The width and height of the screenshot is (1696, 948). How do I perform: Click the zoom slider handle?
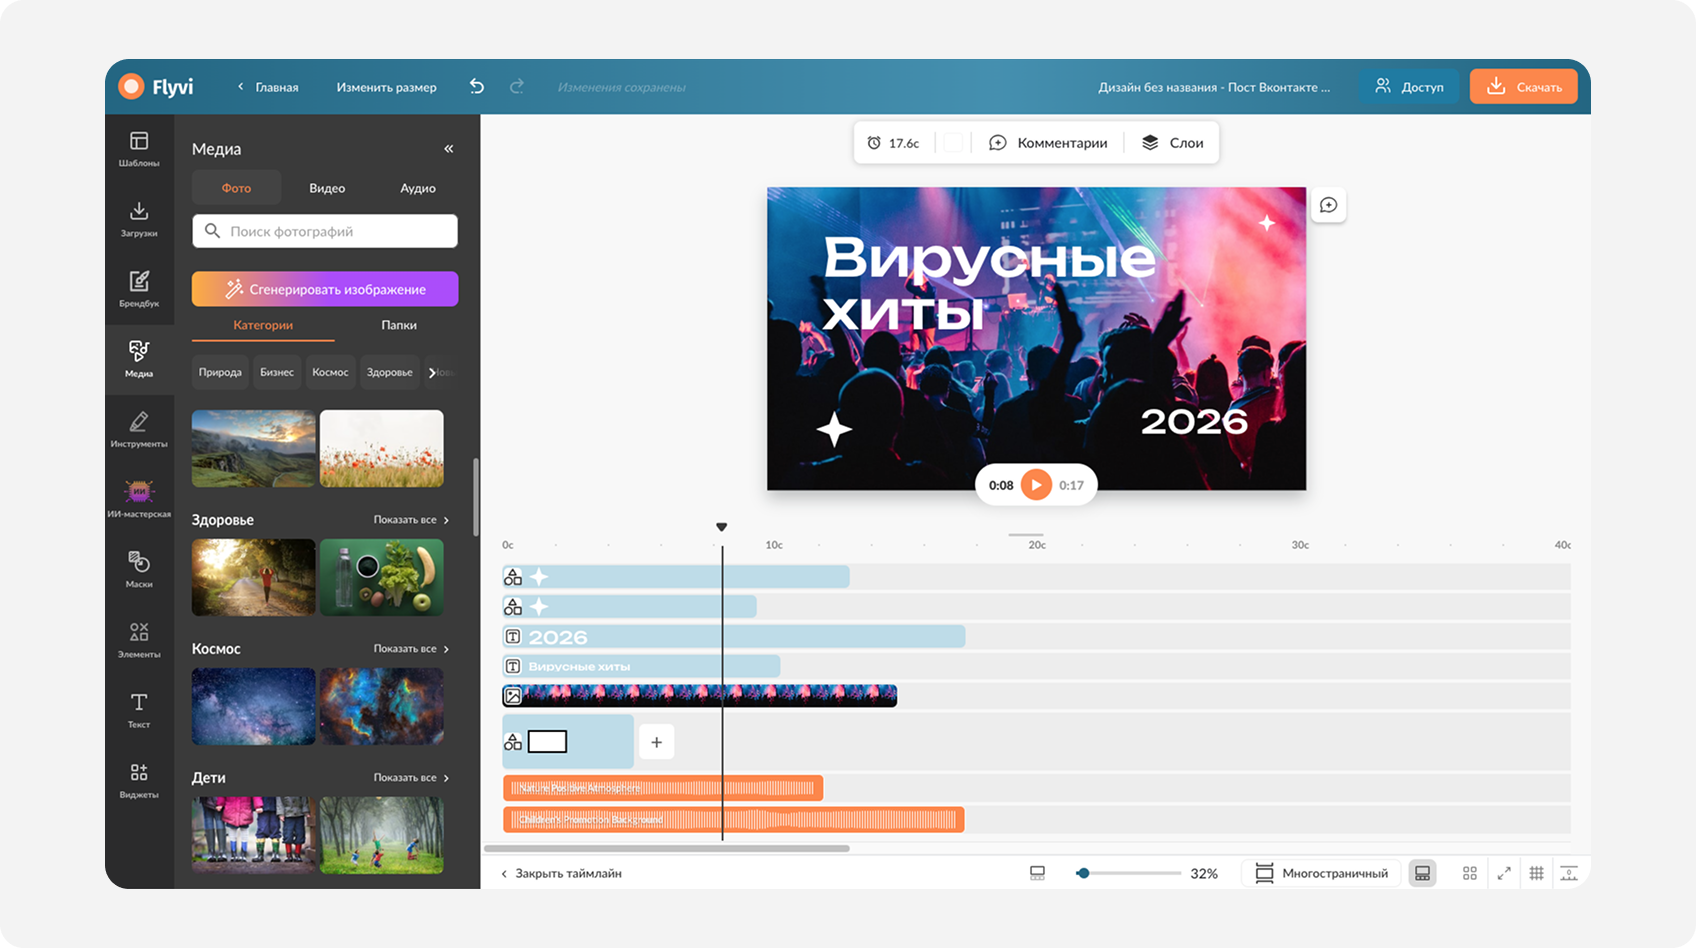pos(1083,873)
